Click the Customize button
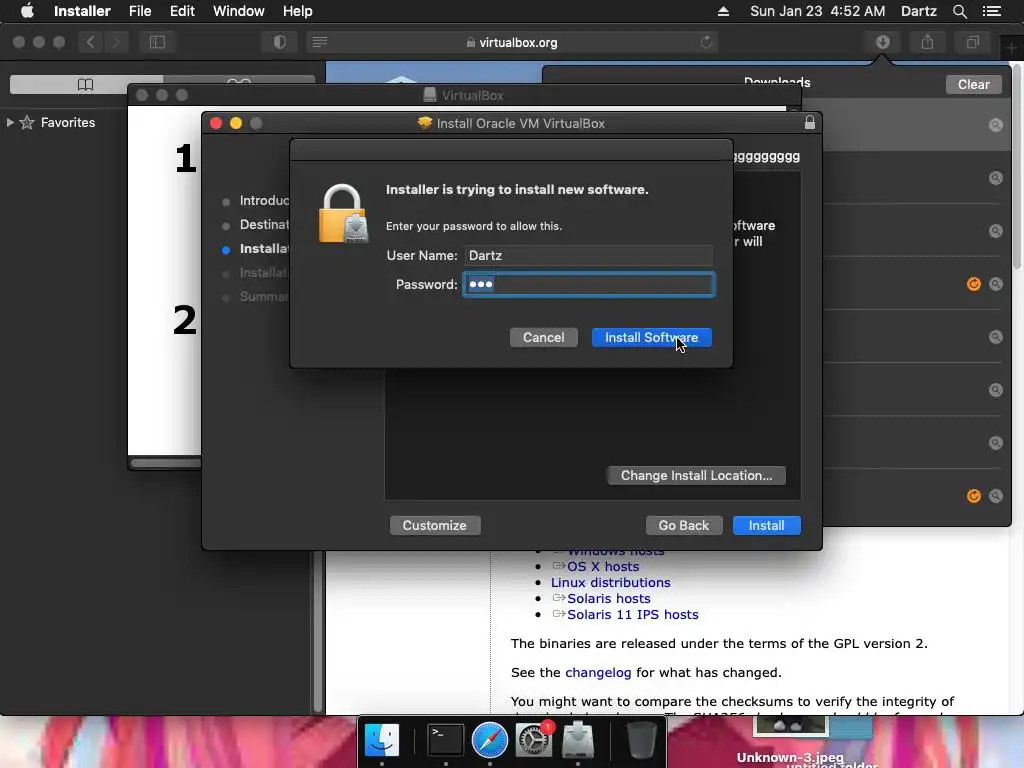This screenshot has width=1024, height=768. click(434, 526)
